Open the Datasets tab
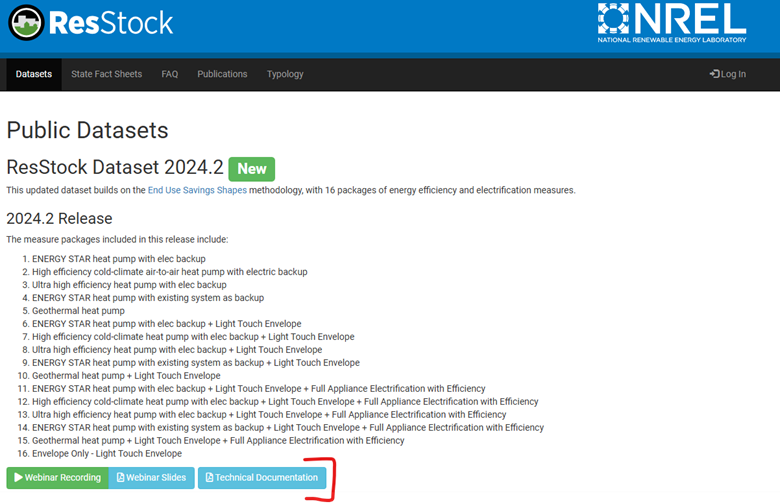Screen dimensions: 780x504 point(34,74)
